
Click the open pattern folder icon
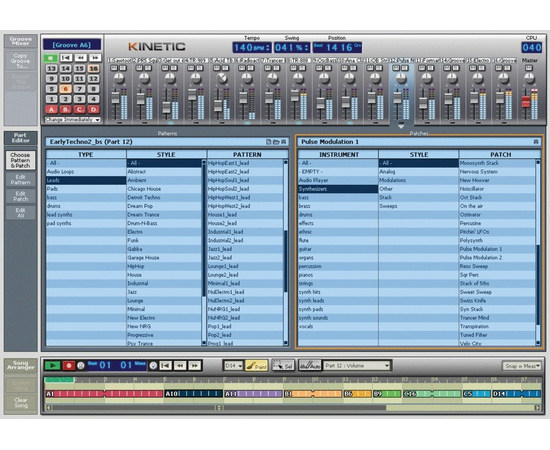(x=276, y=142)
